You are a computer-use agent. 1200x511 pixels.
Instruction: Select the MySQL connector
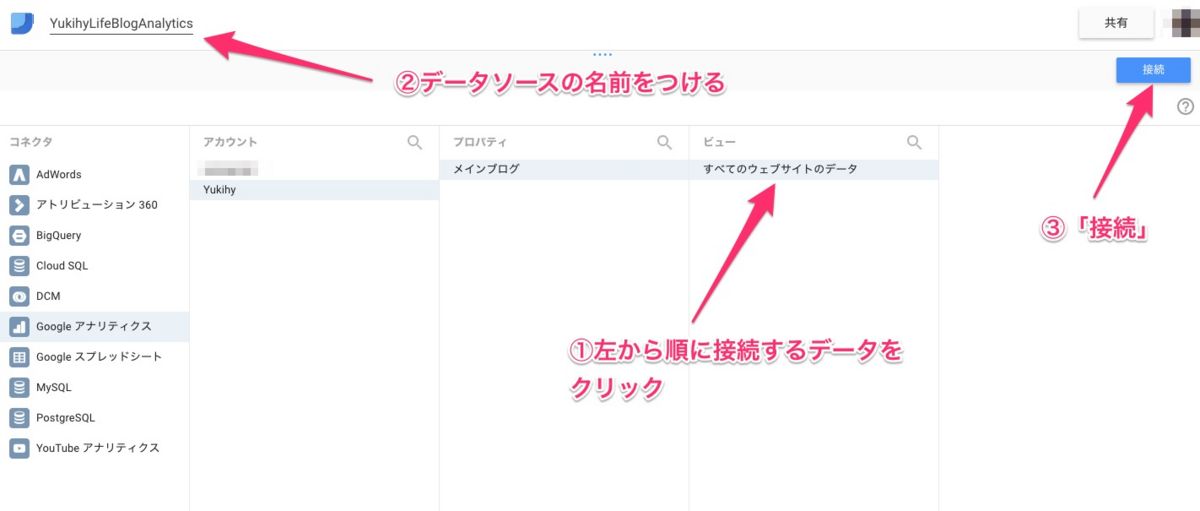(x=94, y=387)
